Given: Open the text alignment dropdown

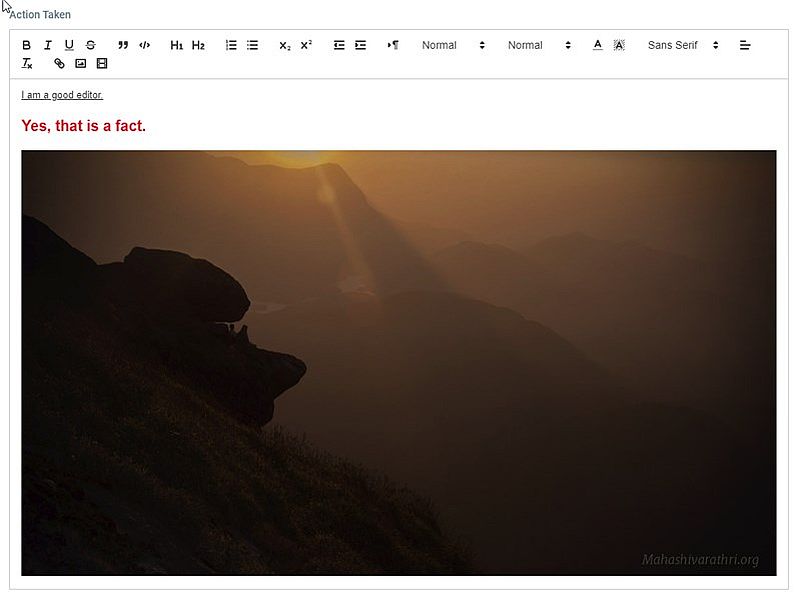Looking at the screenshot, I should pyautogui.click(x=745, y=45).
